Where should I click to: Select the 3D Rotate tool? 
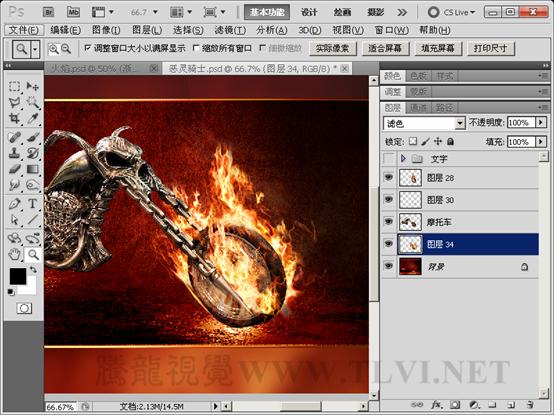[14, 238]
